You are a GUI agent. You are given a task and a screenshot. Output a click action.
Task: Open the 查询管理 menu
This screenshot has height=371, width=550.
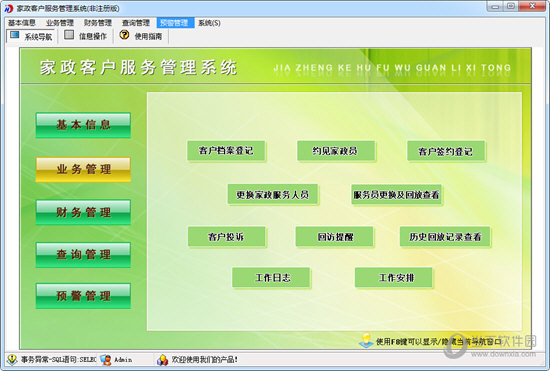[136, 23]
